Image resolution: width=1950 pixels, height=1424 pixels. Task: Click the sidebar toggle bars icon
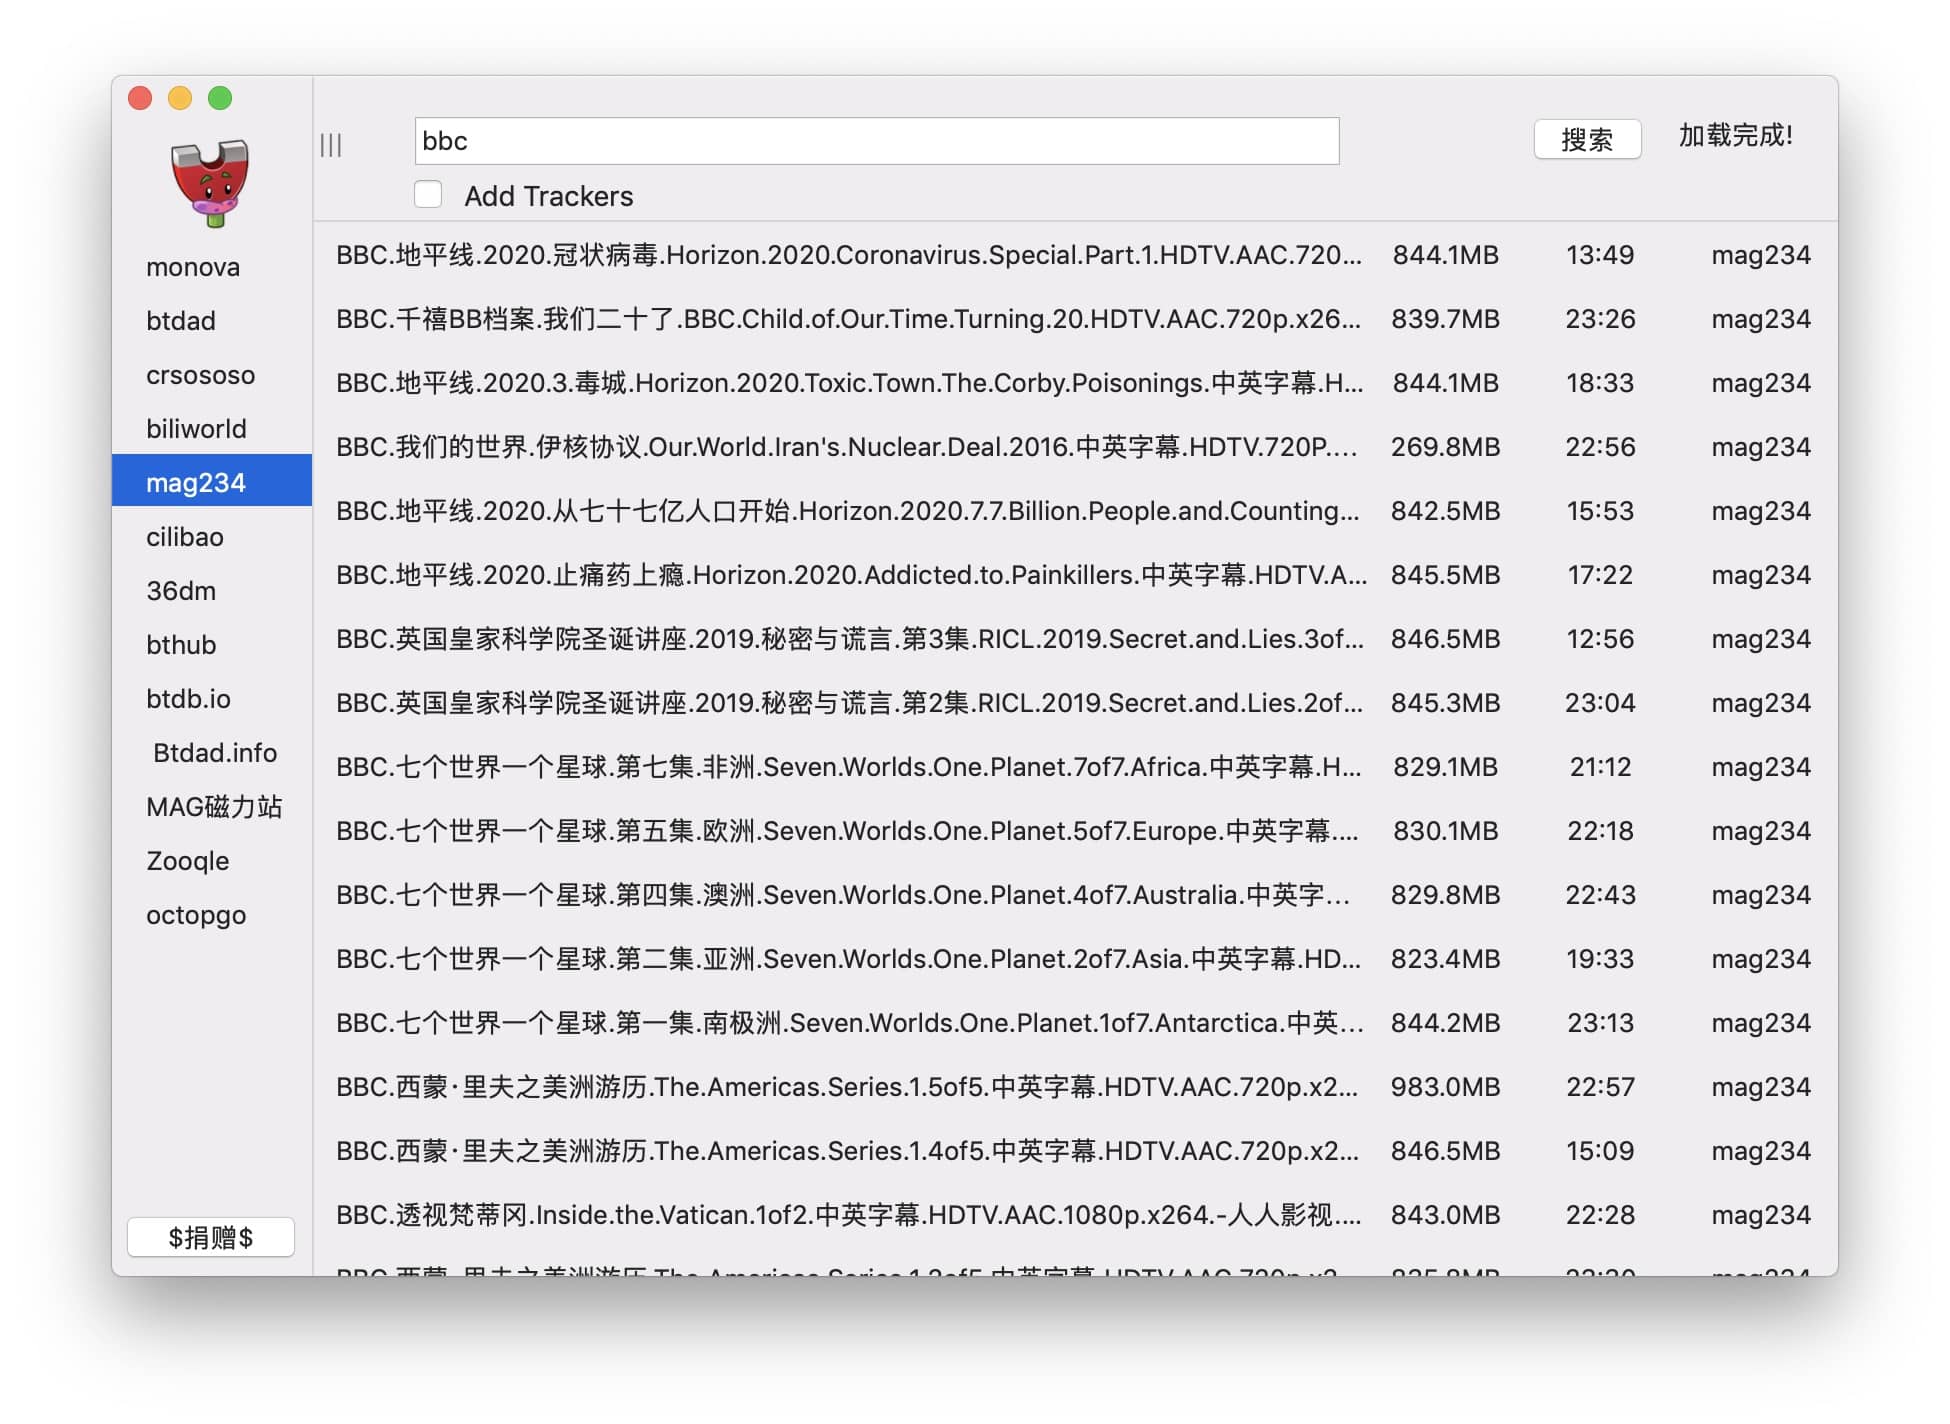point(331,145)
